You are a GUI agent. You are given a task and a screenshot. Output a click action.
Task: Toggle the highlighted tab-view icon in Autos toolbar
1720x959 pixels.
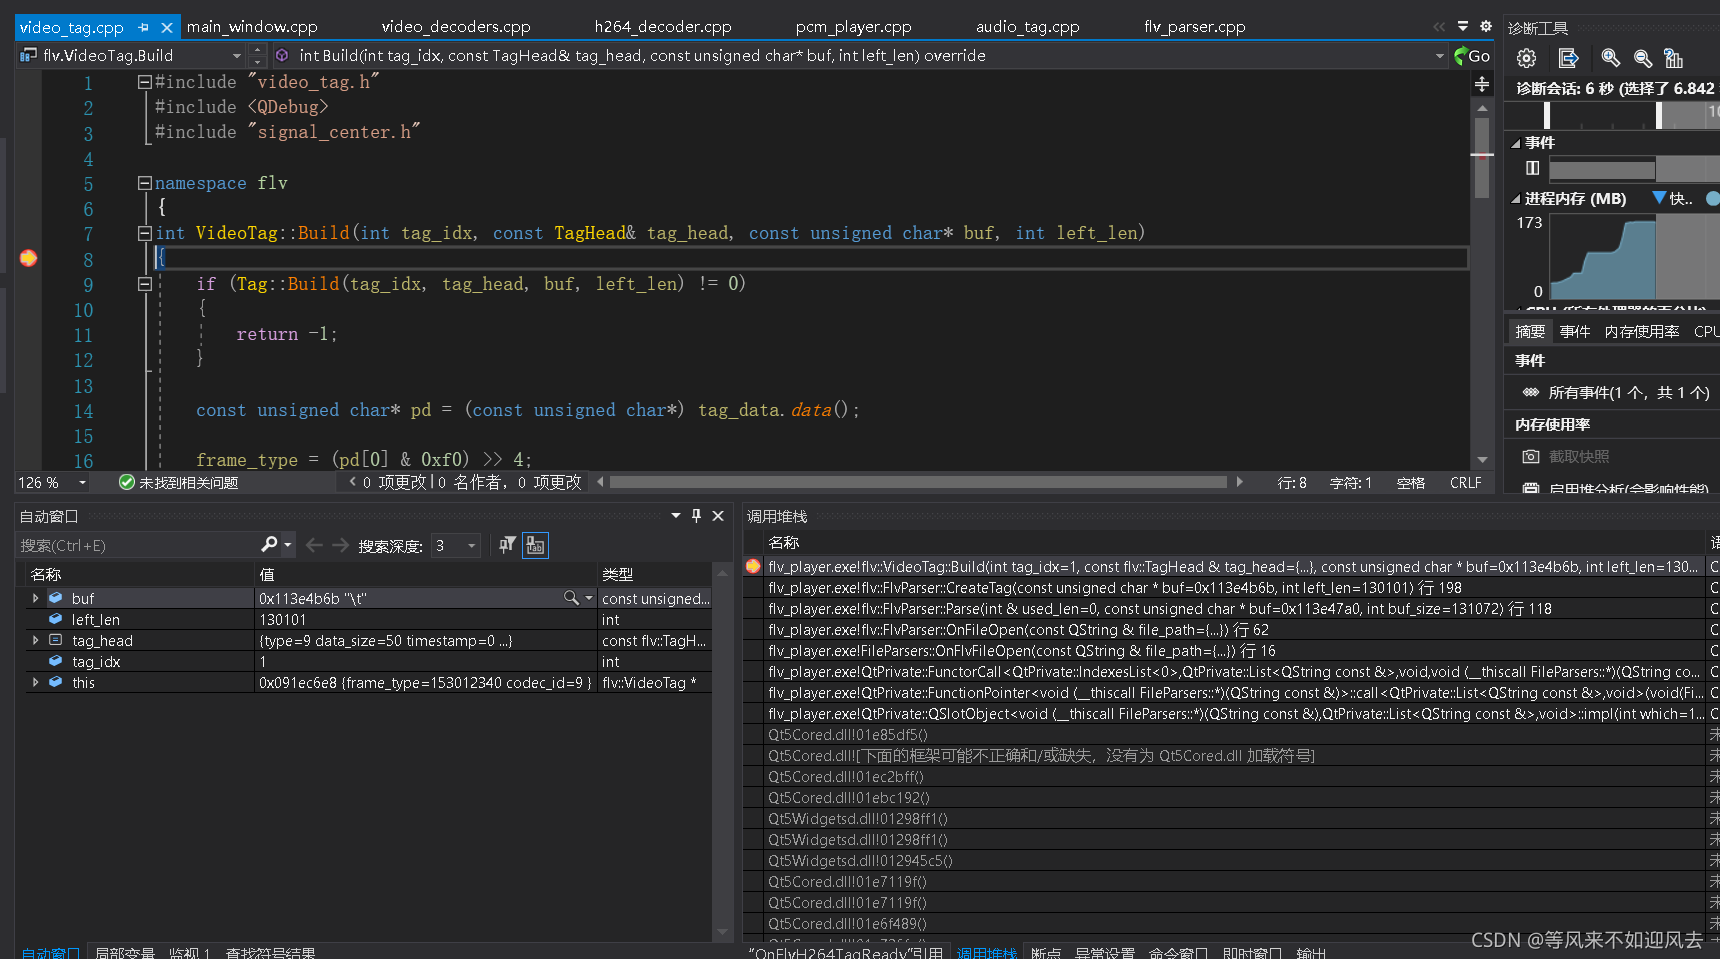coord(535,545)
